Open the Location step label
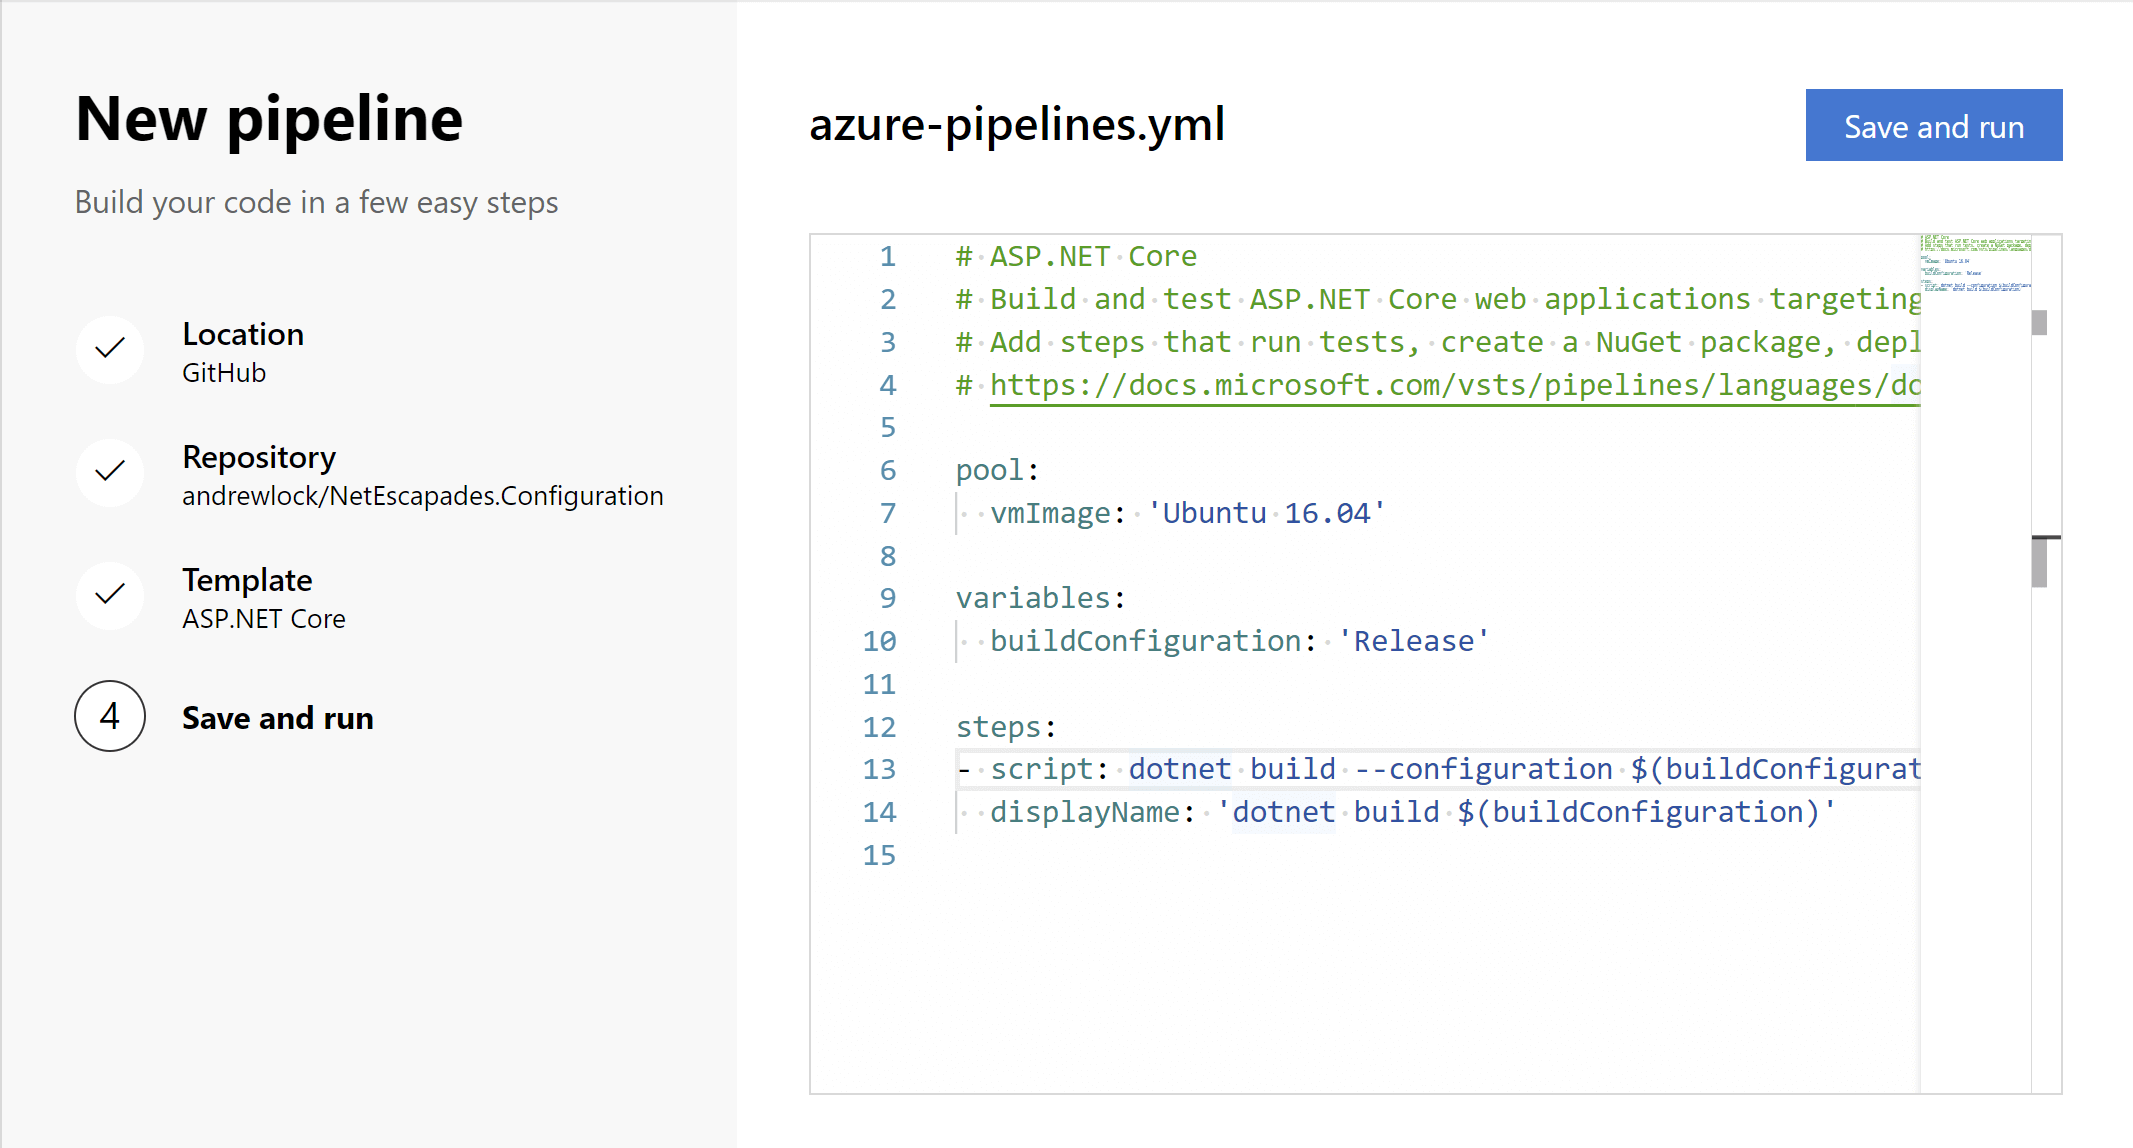 (243, 334)
